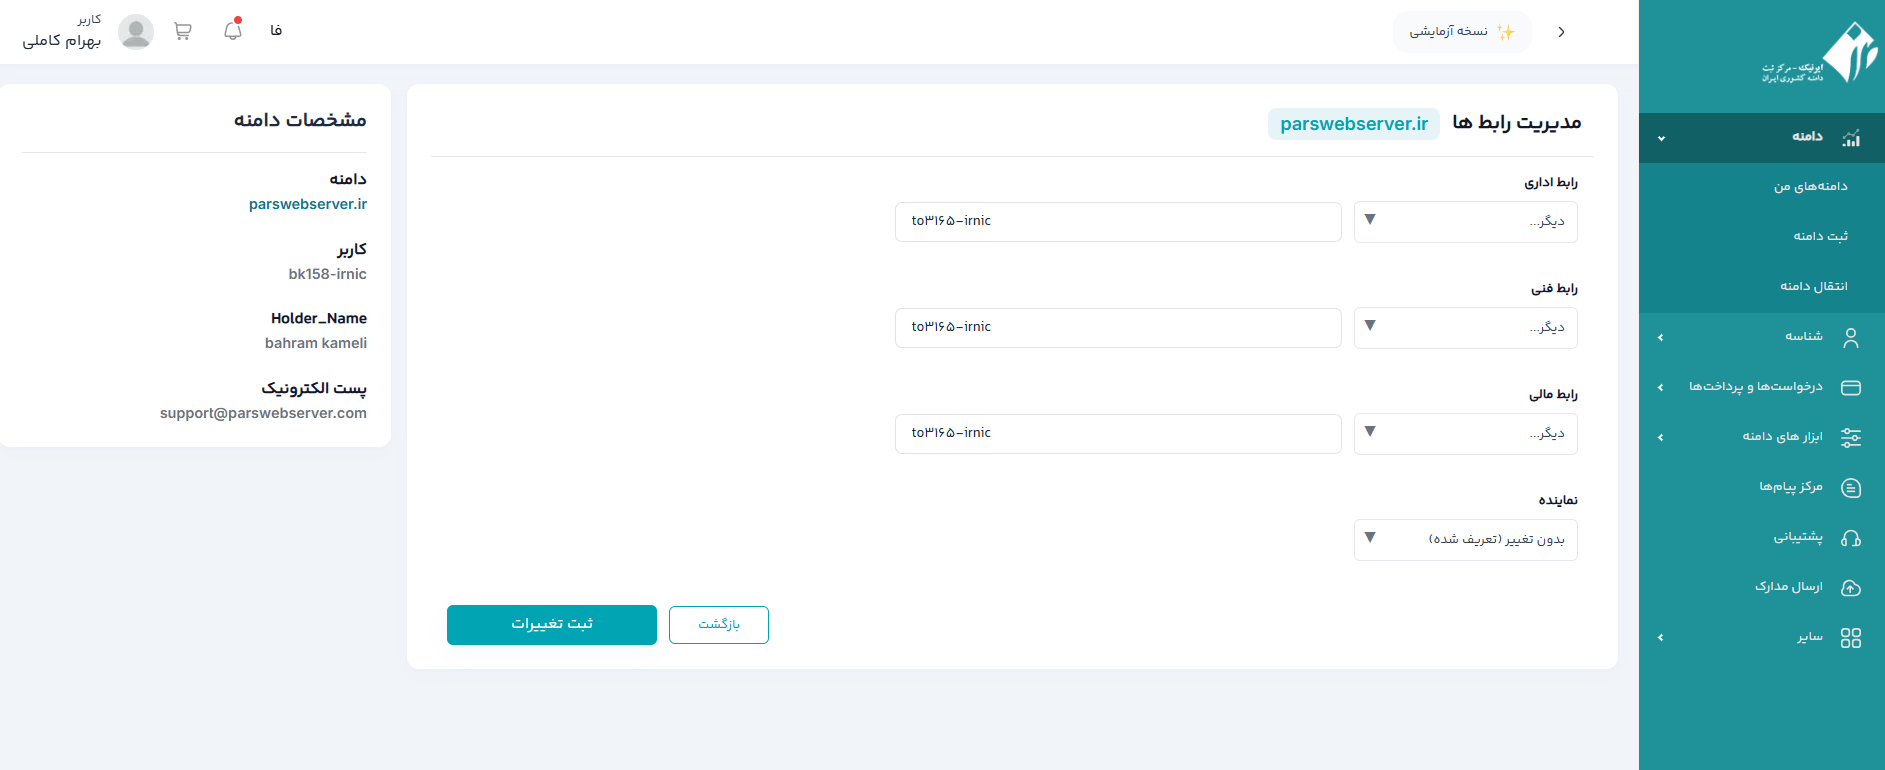Open the technical contact (رابط فنی) dropdown
The height and width of the screenshot is (770, 1885).
(1465, 328)
